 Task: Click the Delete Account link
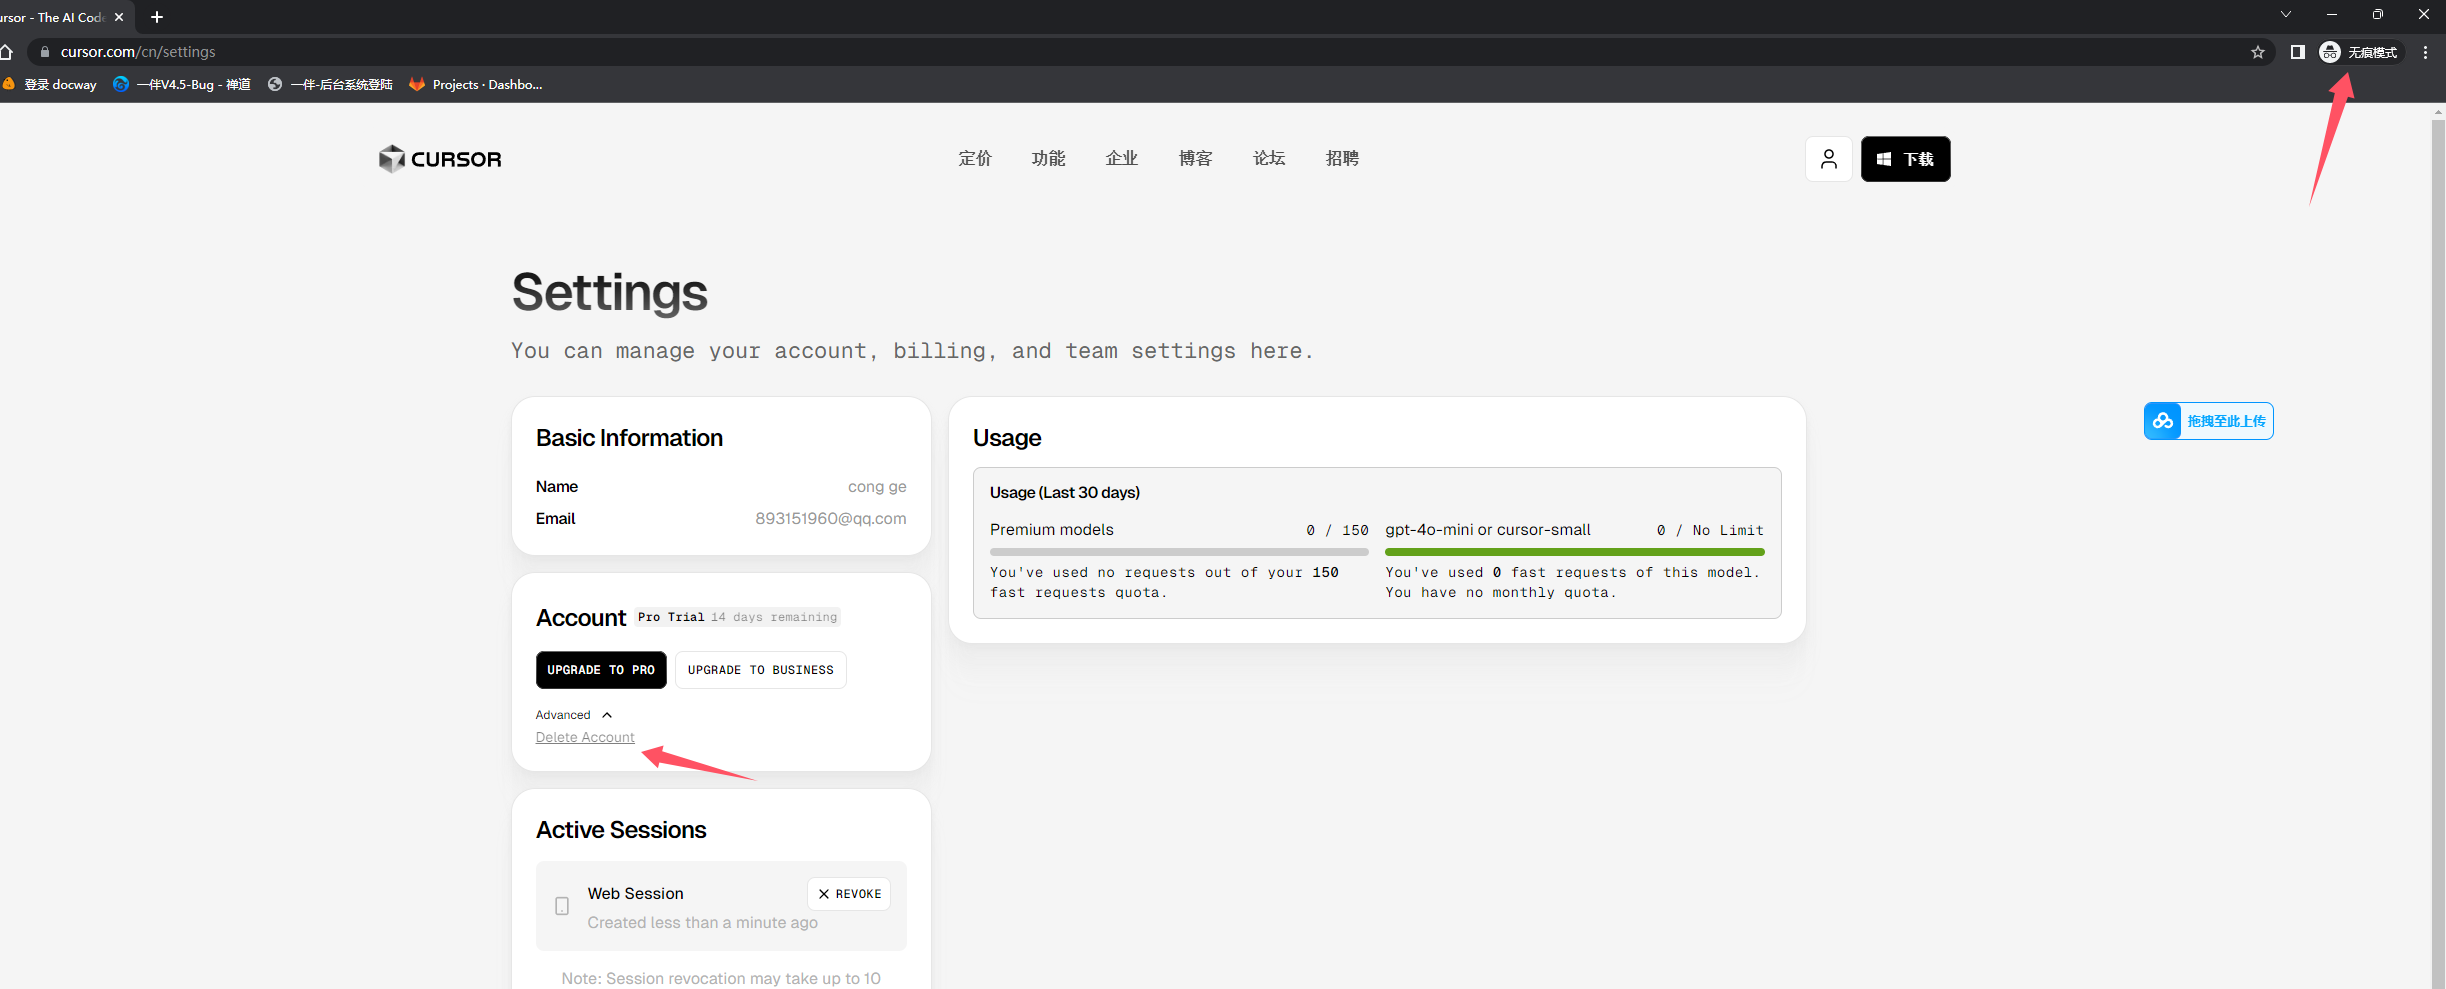pyautogui.click(x=585, y=737)
